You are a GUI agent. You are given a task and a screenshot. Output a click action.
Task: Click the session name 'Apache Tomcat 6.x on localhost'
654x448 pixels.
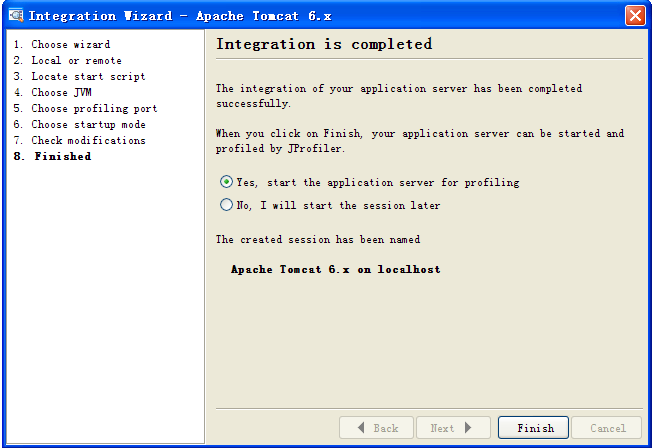(335, 269)
